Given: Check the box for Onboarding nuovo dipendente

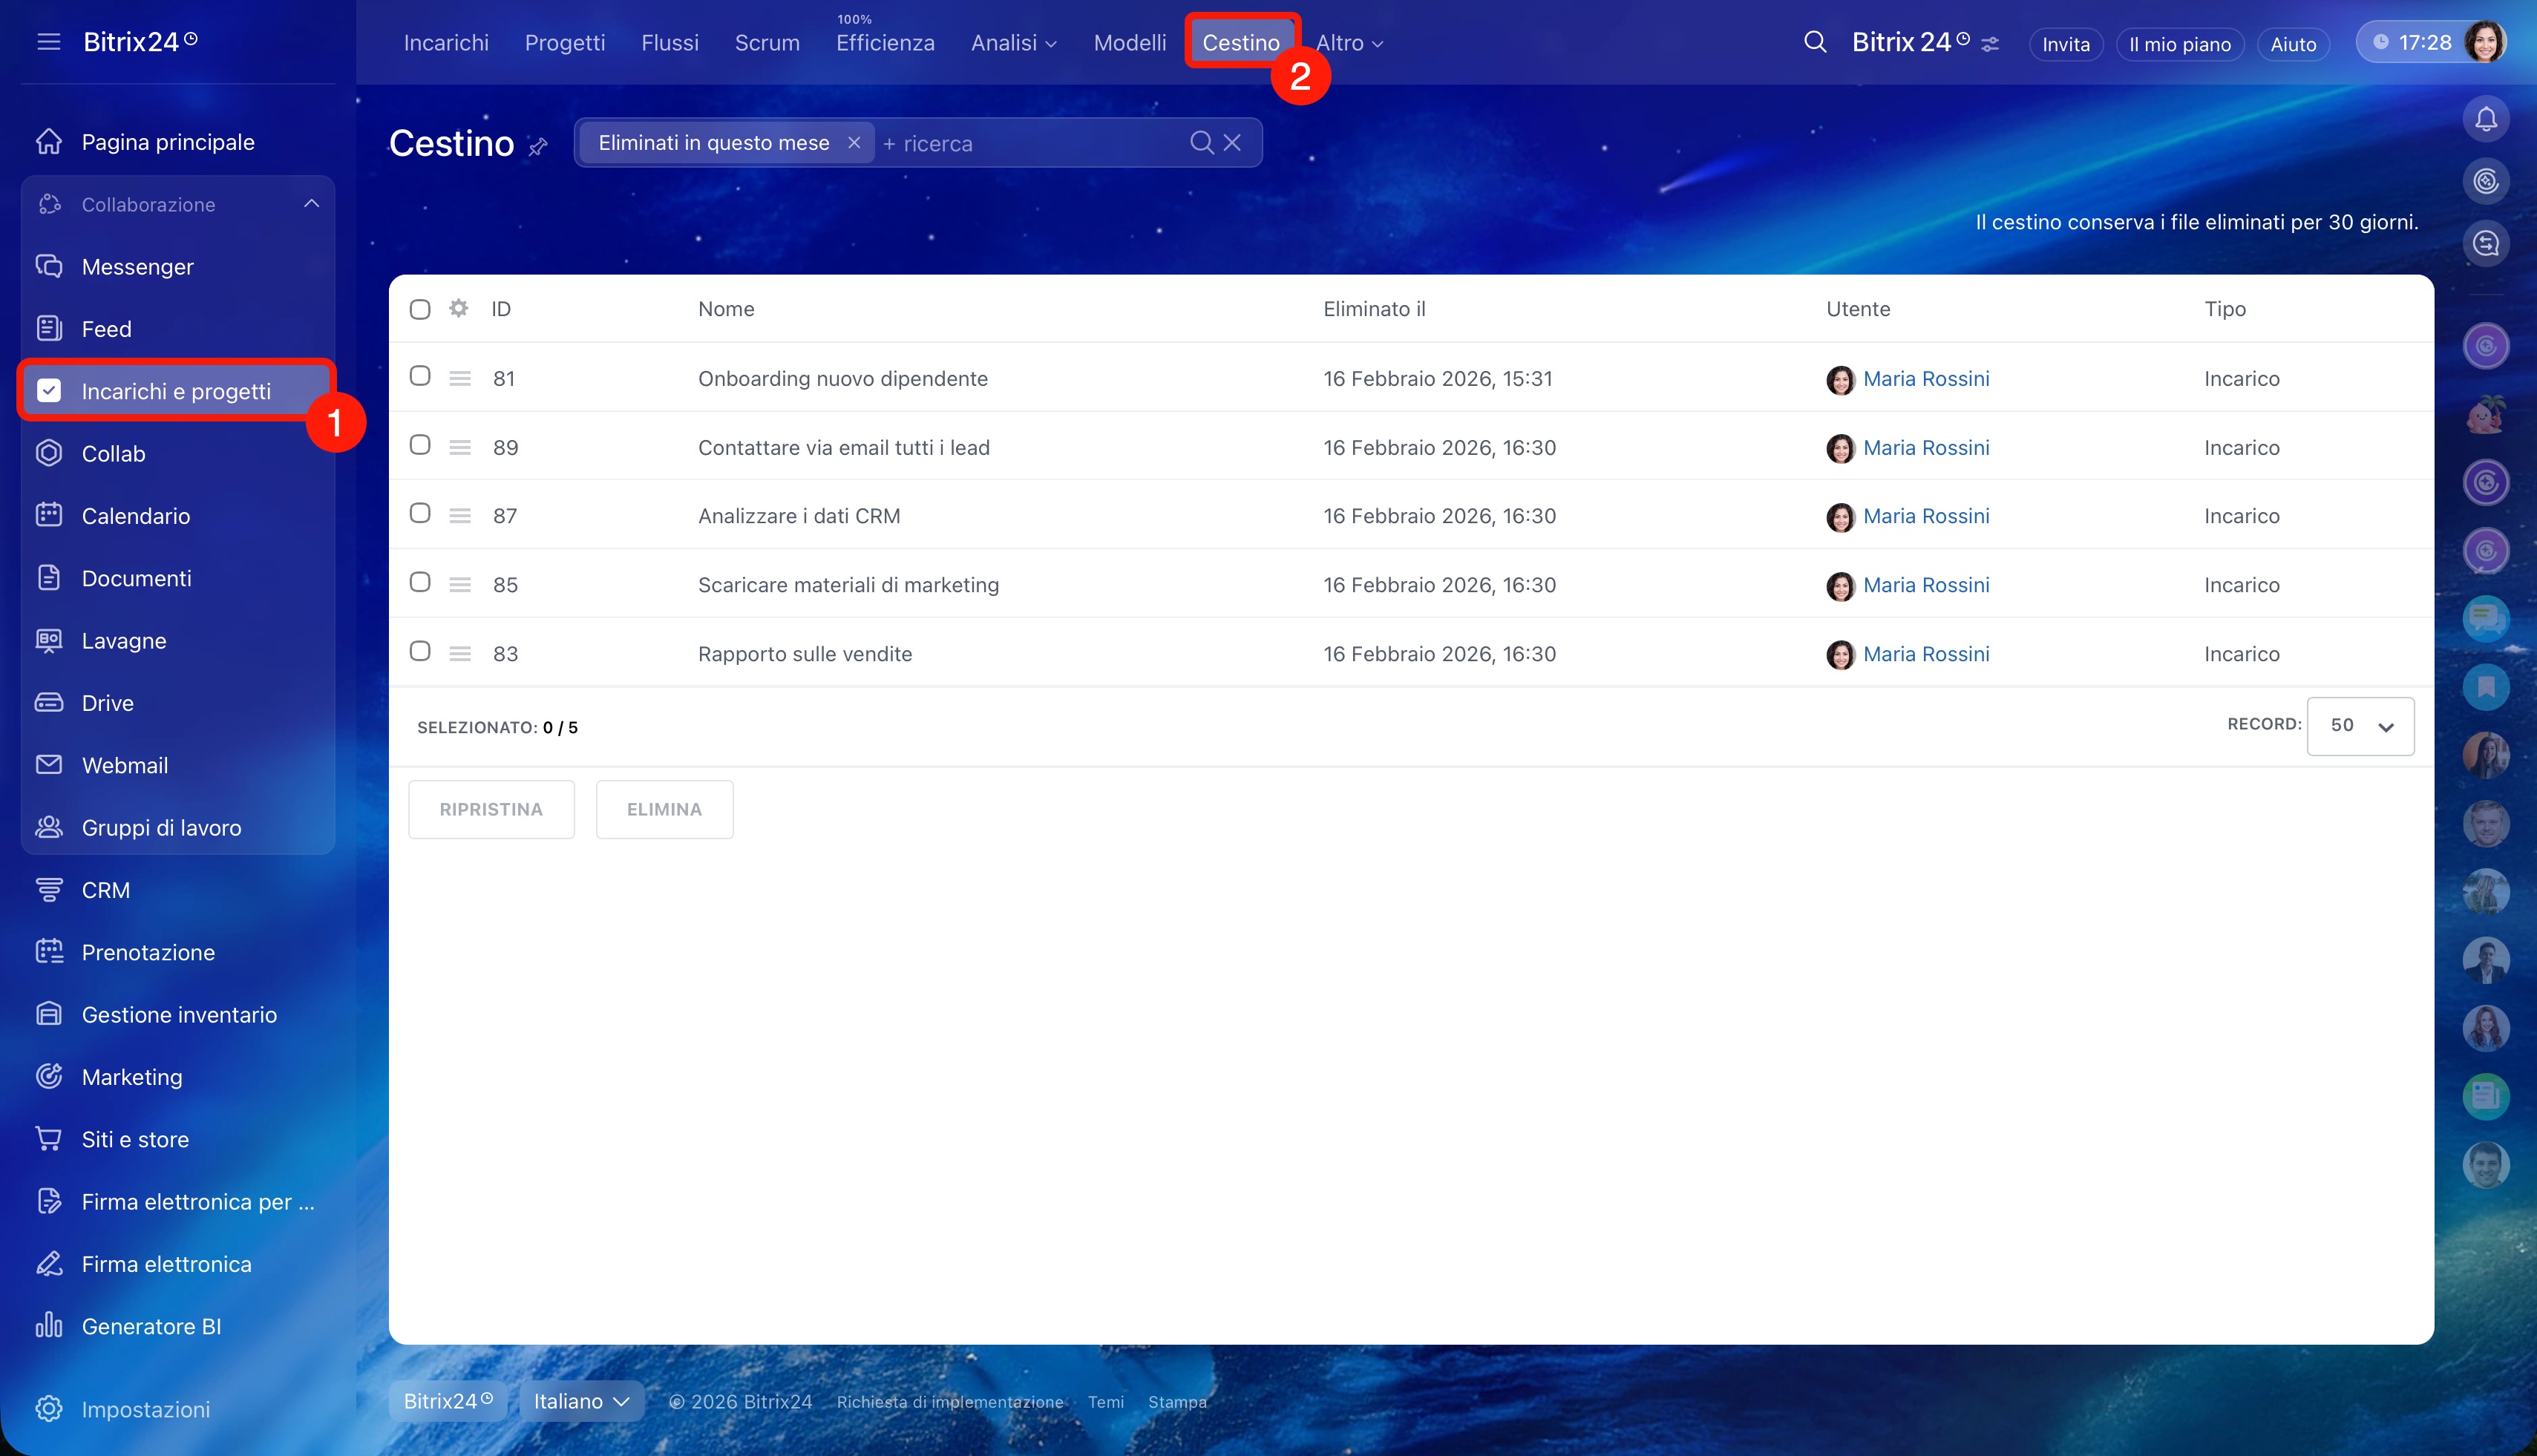Looking at the screenshot, I should click(x=420, y=376).
